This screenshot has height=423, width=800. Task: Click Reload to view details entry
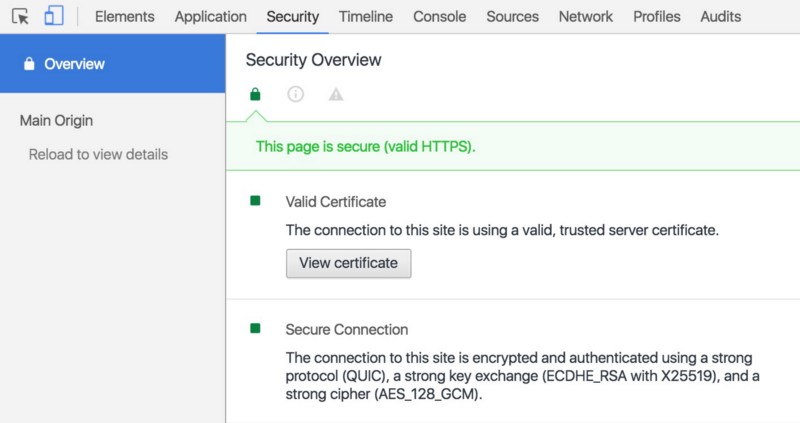pos(98,154)
